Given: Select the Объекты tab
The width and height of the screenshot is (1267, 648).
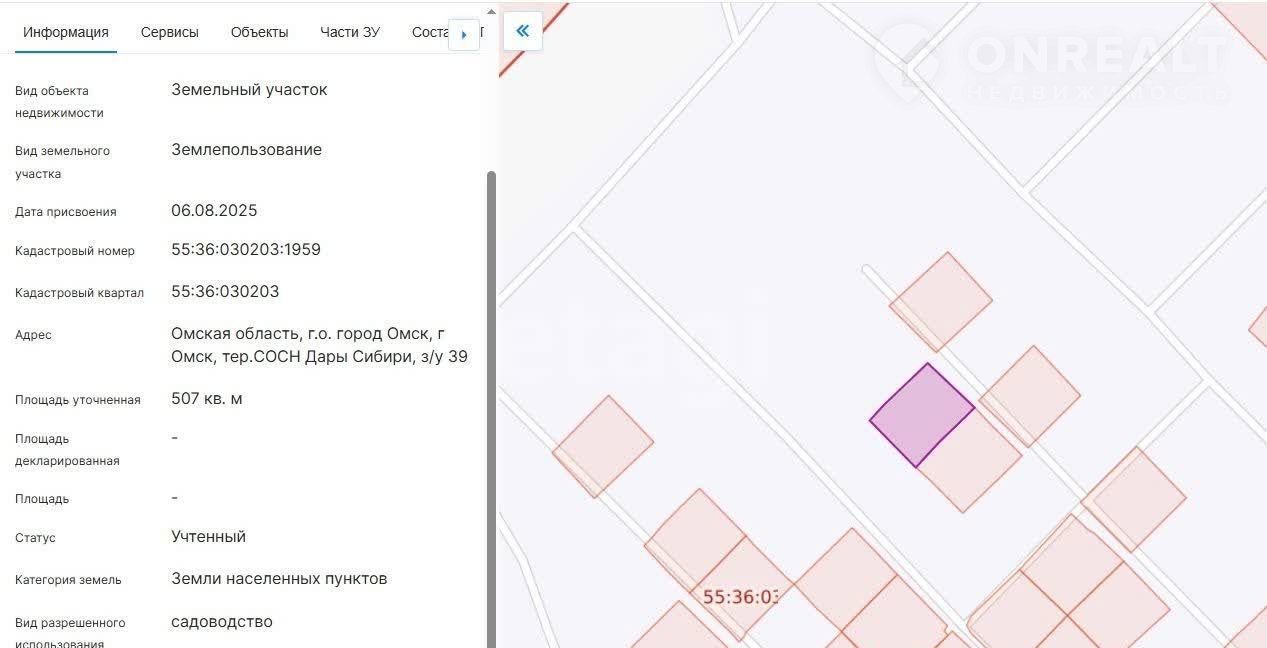Looking at the screenshot, I should (259, 32).
